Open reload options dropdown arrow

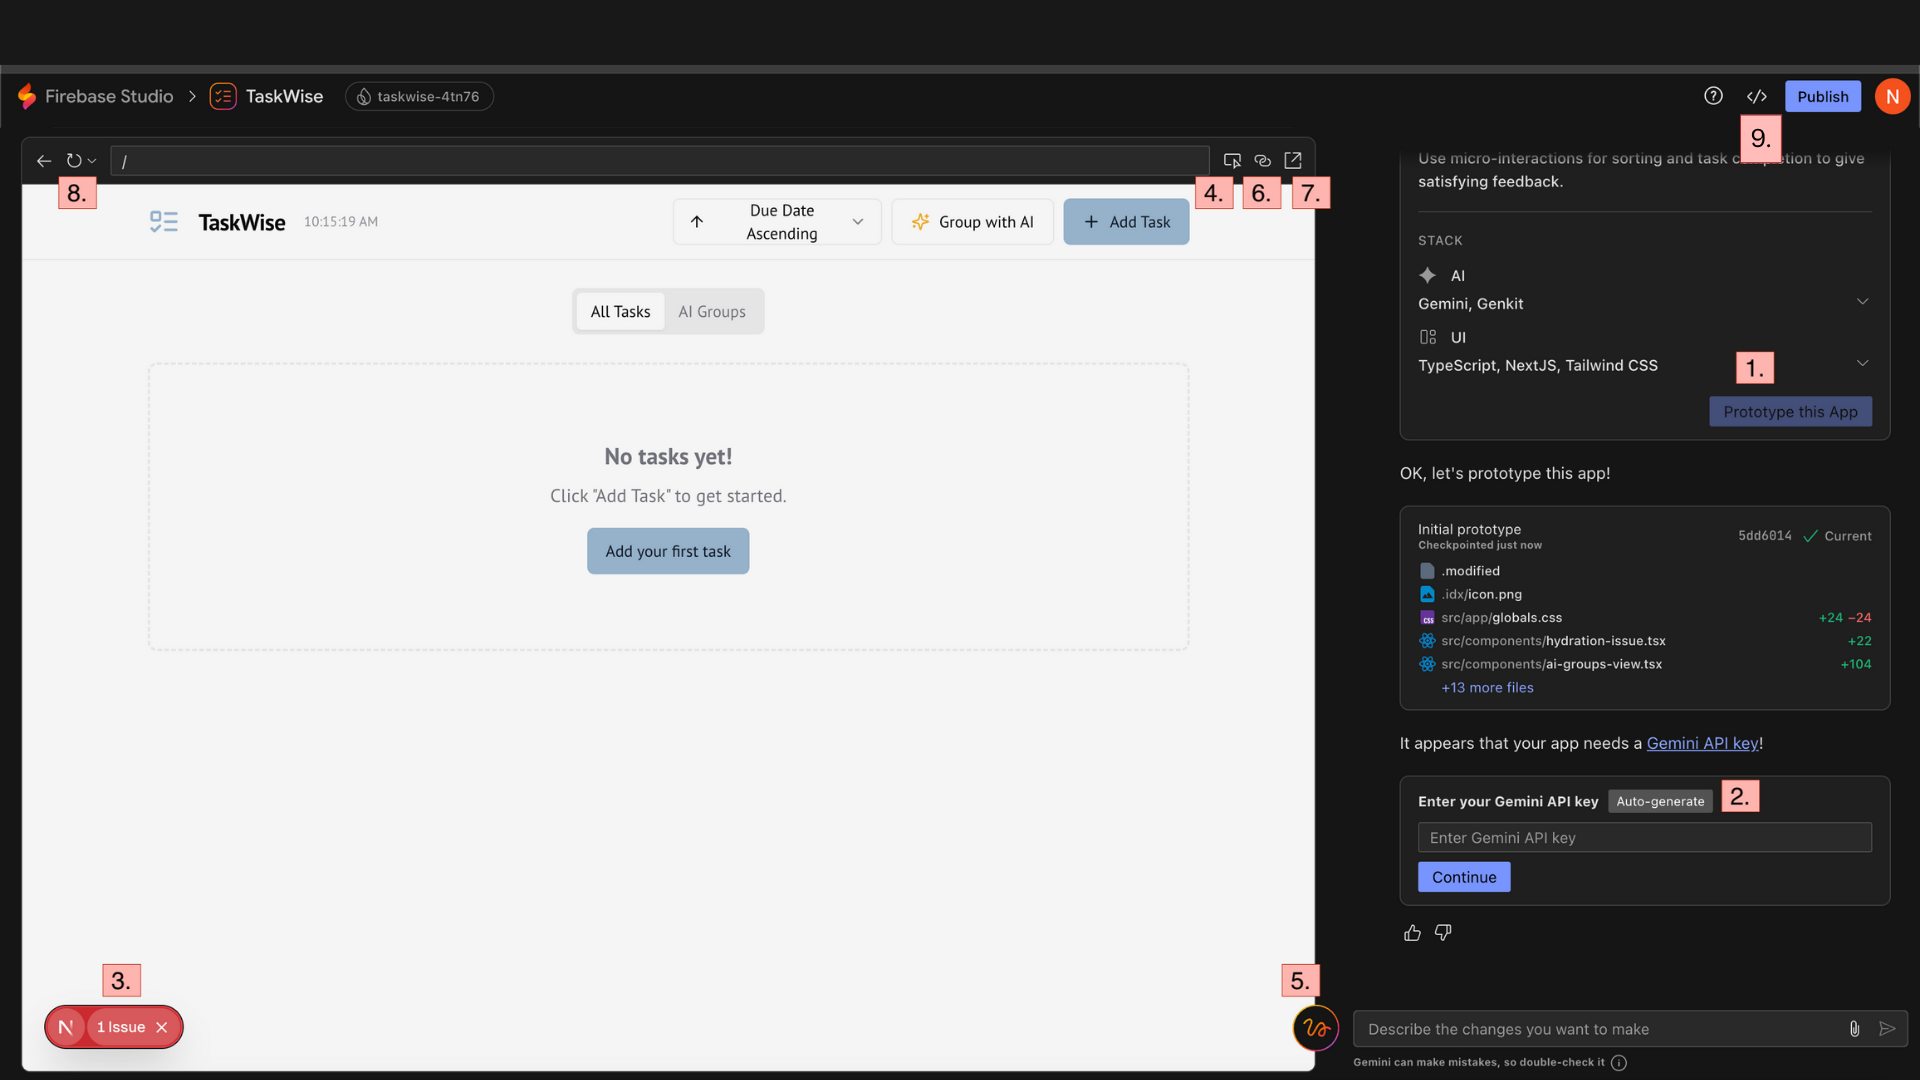click(92, 161)
